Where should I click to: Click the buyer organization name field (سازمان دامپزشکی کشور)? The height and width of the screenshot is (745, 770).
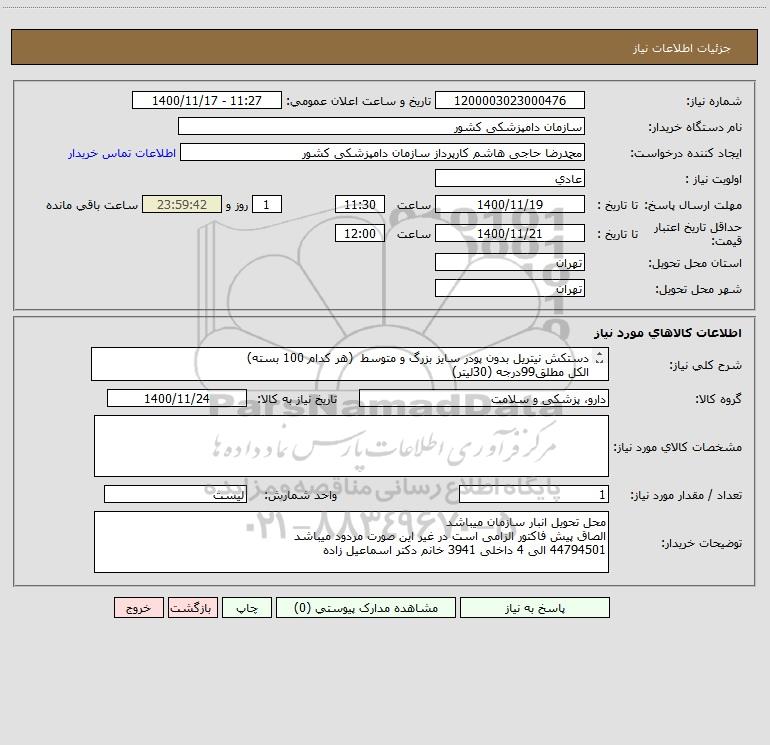pyautogui.click(x=381, y=126)
